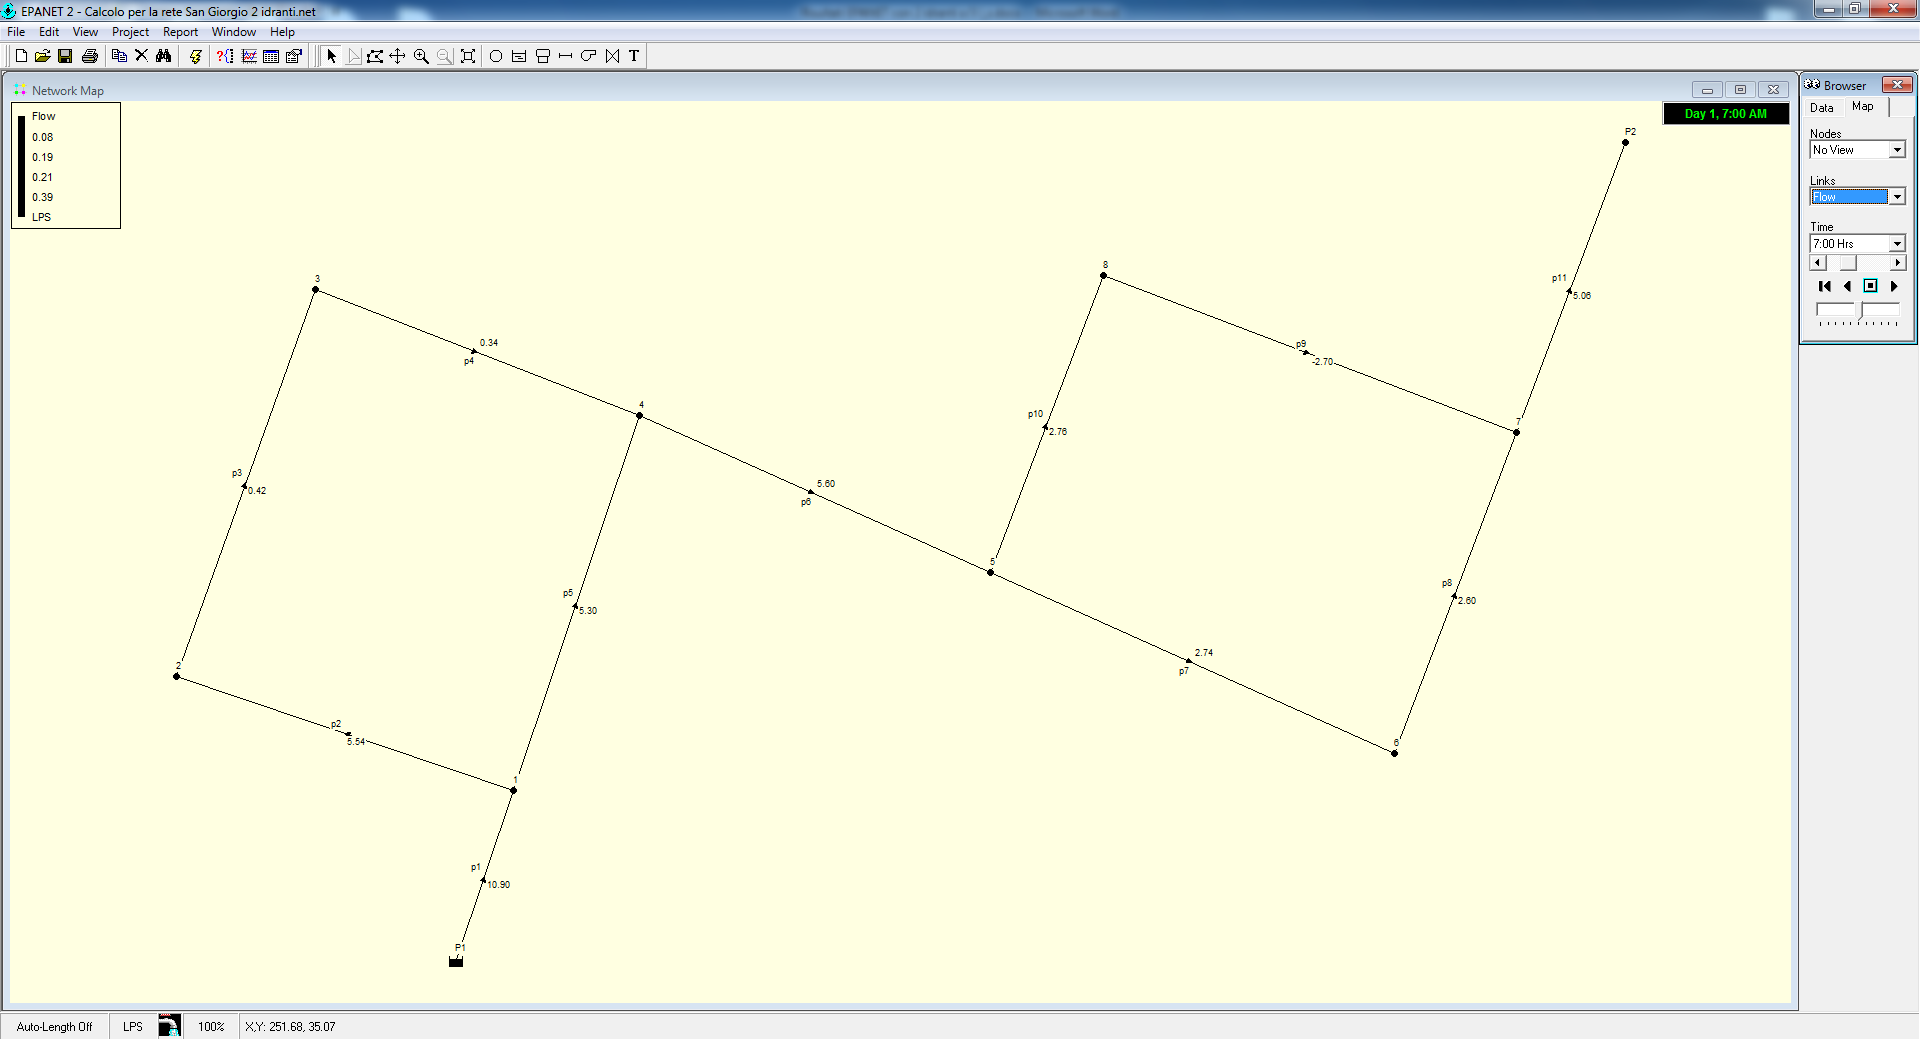Show the full extent of the map
1920x1039 pixels.
(x=467, y=56)
